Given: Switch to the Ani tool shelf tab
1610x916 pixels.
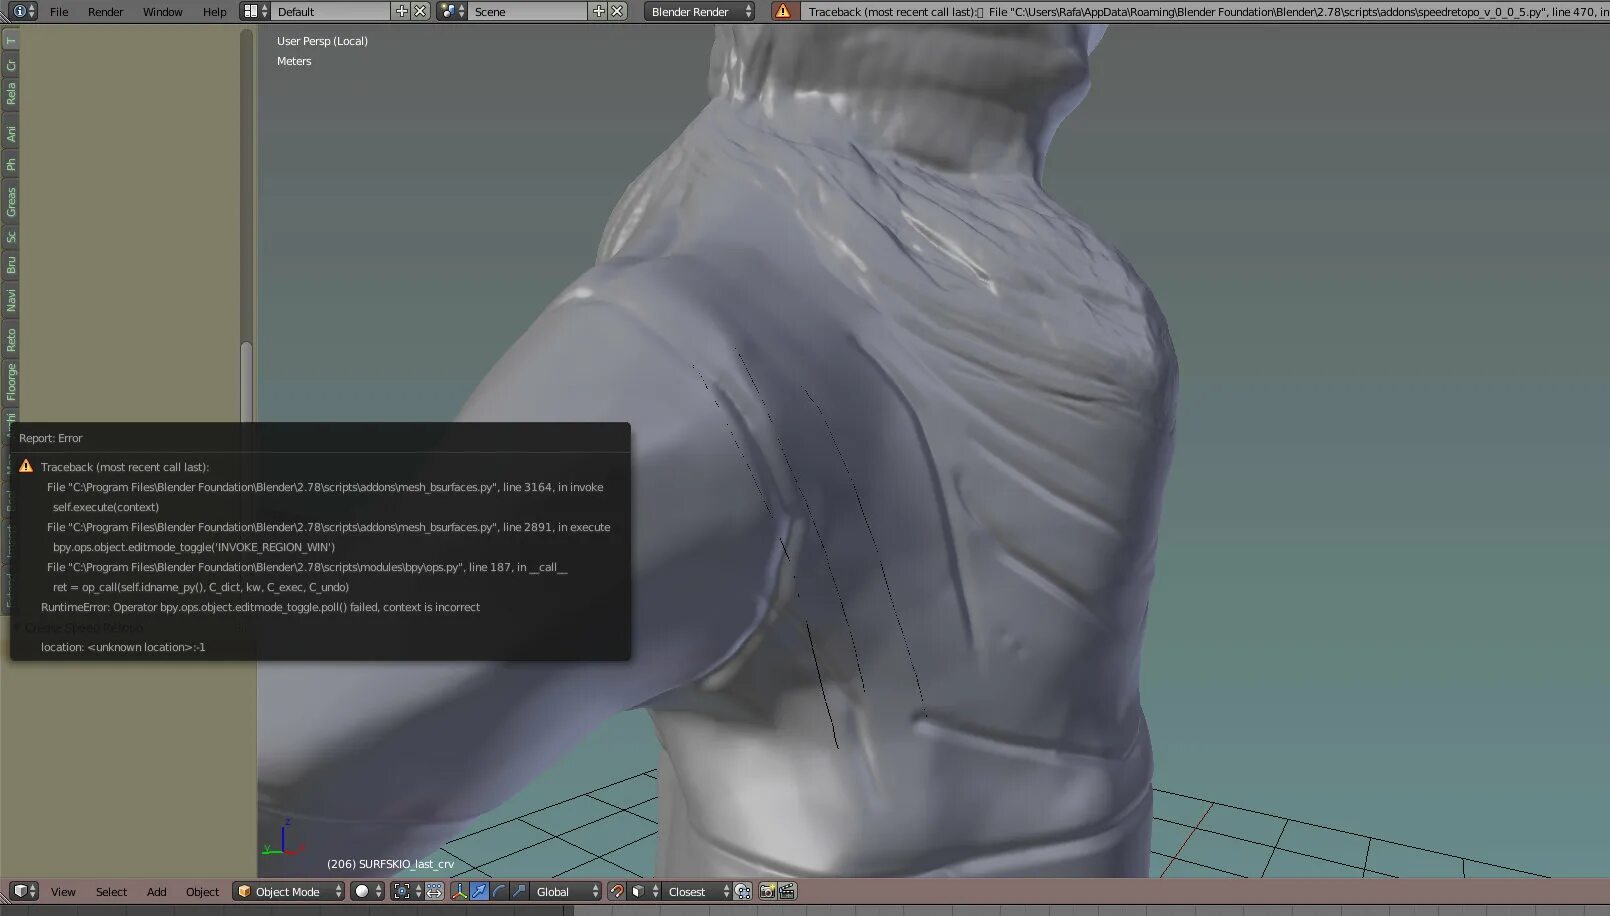Looking at the screenshot, I should 11,133.
